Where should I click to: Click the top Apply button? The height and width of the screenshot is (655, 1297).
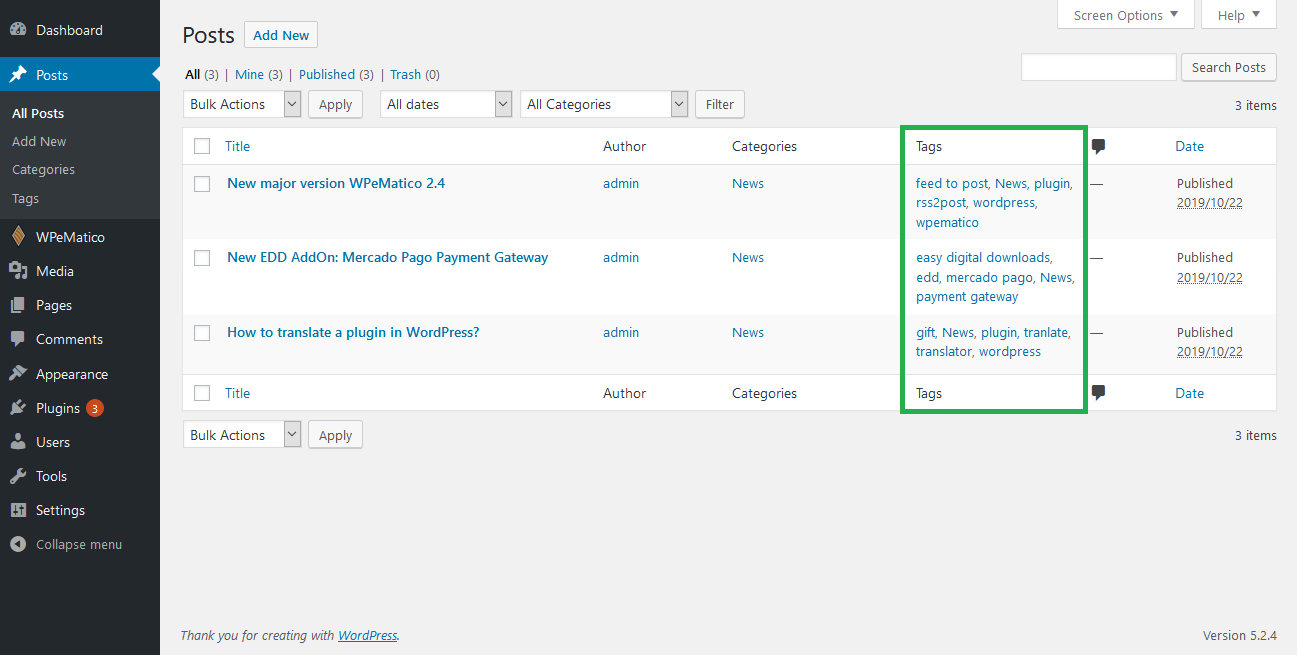[x=335, y=104]
